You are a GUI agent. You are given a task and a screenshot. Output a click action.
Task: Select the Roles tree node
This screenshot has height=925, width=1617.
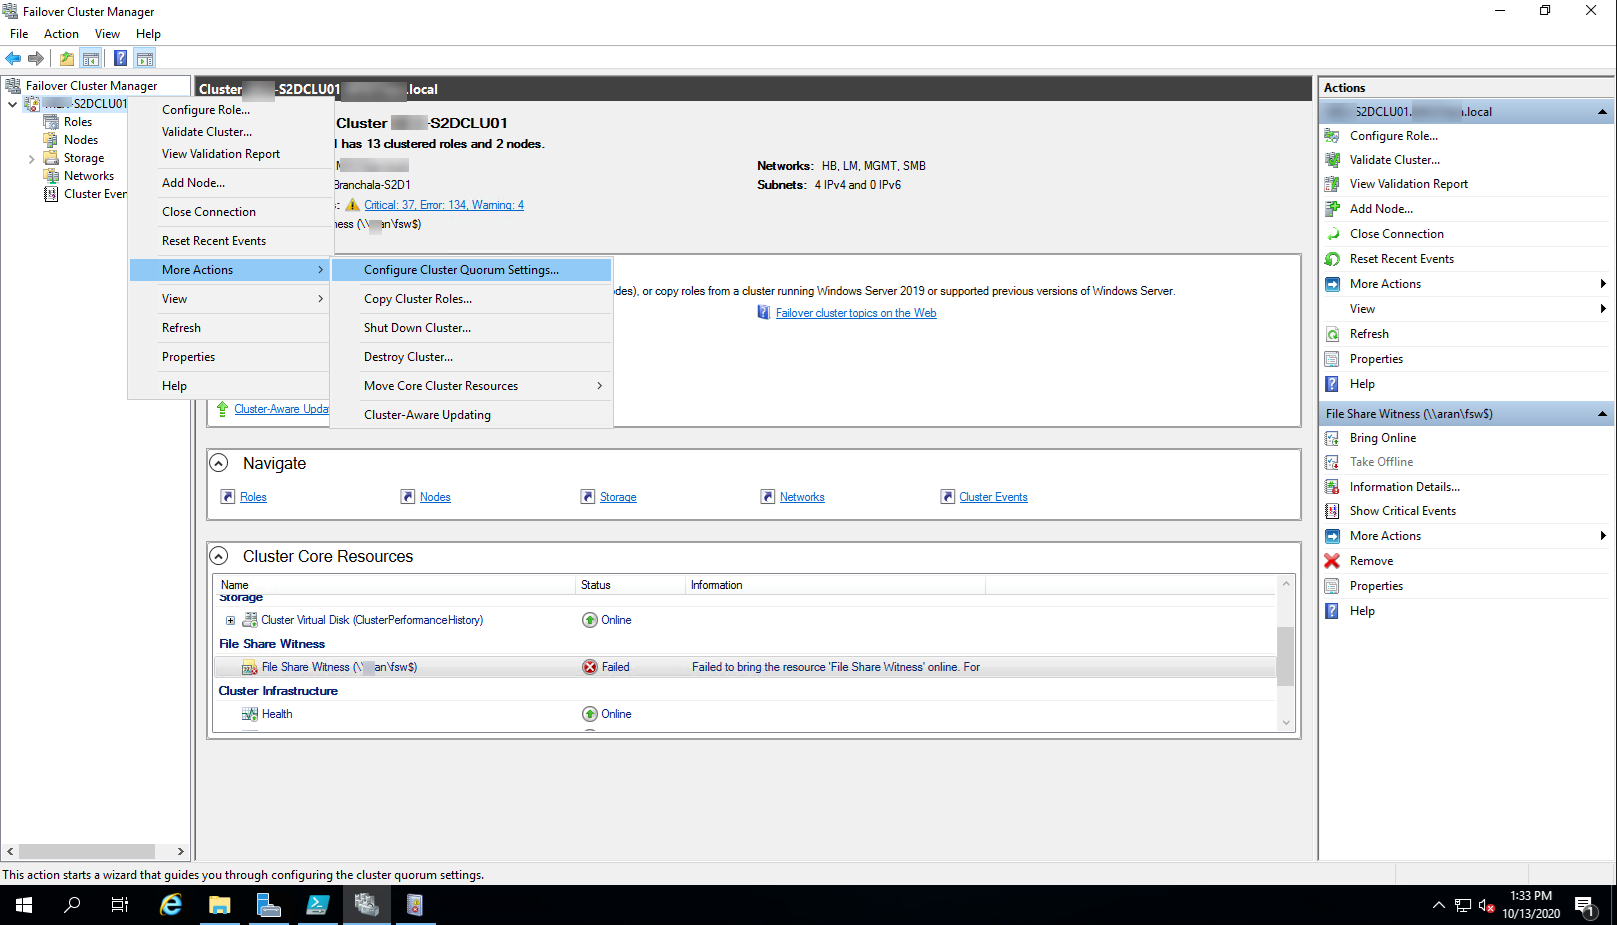click(x=78, y=122)
